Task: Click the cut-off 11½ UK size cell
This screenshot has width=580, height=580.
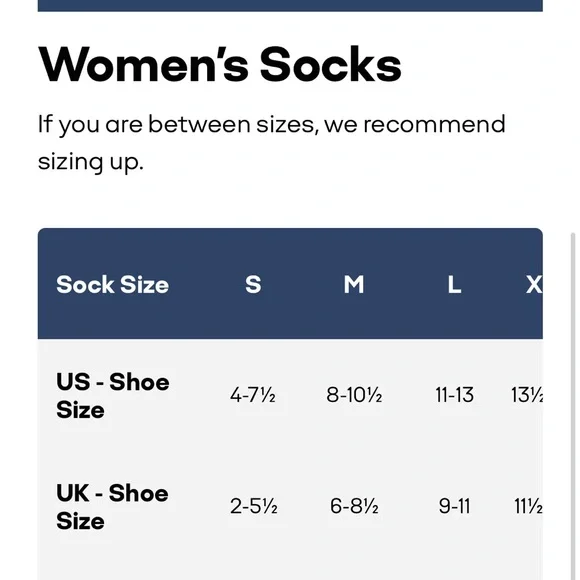Action: 528,506
